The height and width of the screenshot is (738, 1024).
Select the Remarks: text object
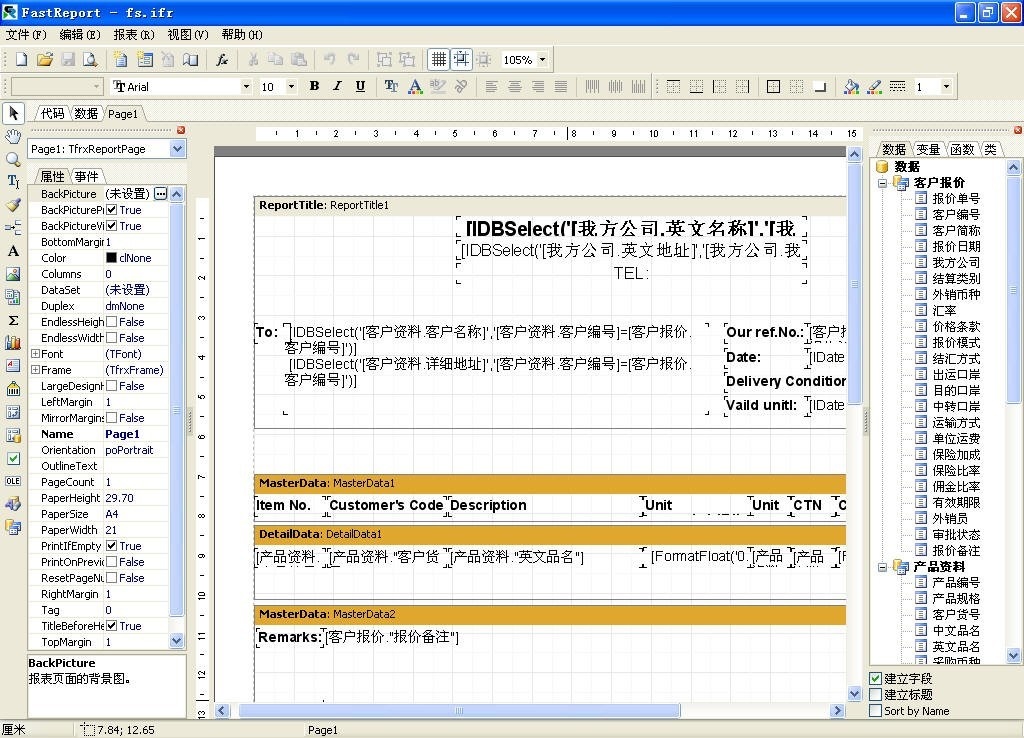(x=289, y=637)
